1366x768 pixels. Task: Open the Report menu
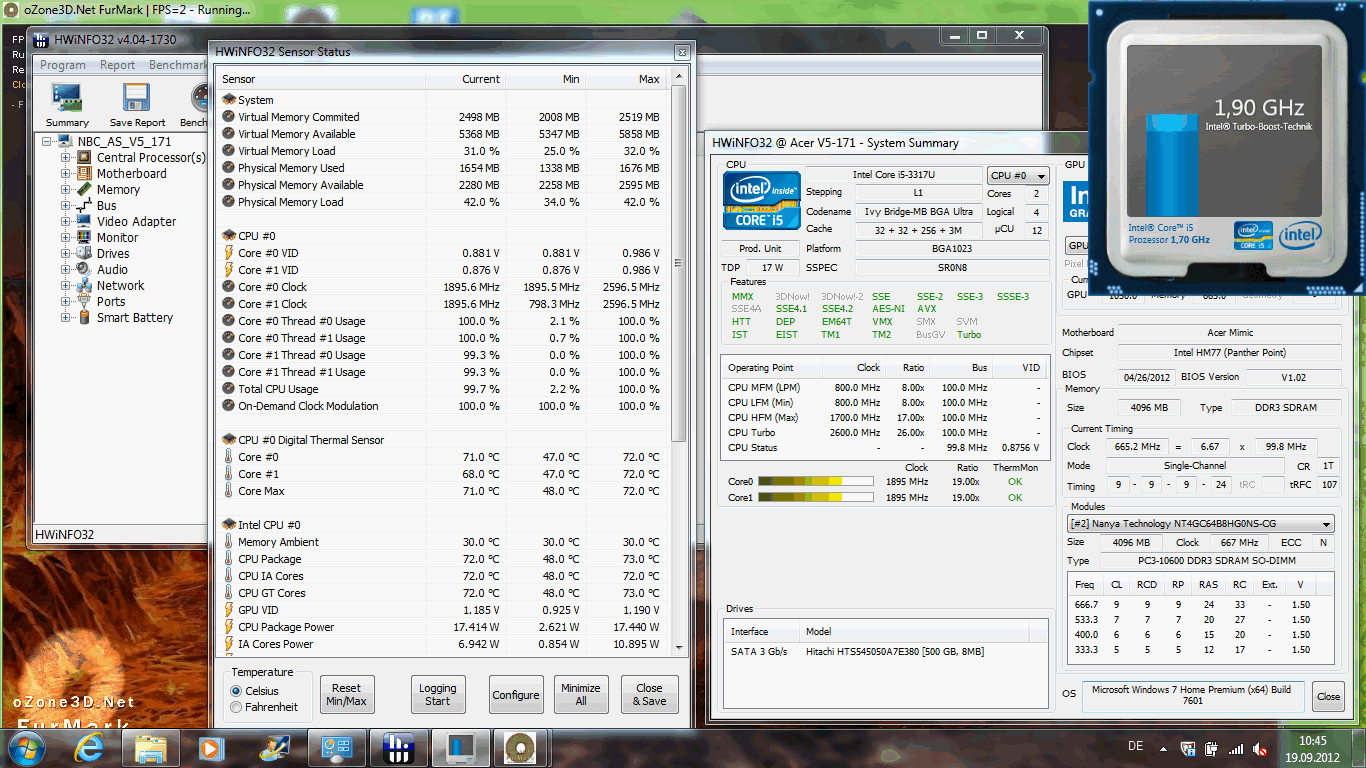click(117, 65)
